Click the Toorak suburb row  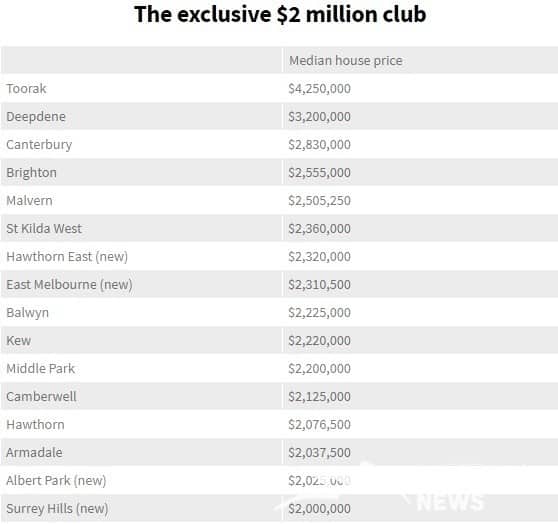pos(279,88)
